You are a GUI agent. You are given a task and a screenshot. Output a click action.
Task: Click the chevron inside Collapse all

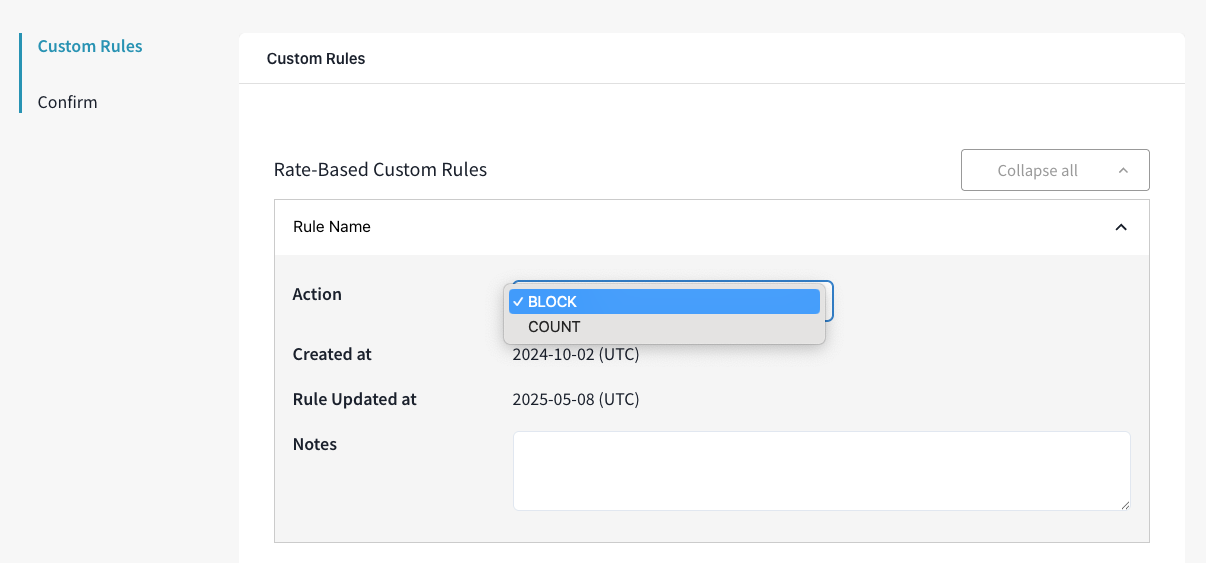1123,170
